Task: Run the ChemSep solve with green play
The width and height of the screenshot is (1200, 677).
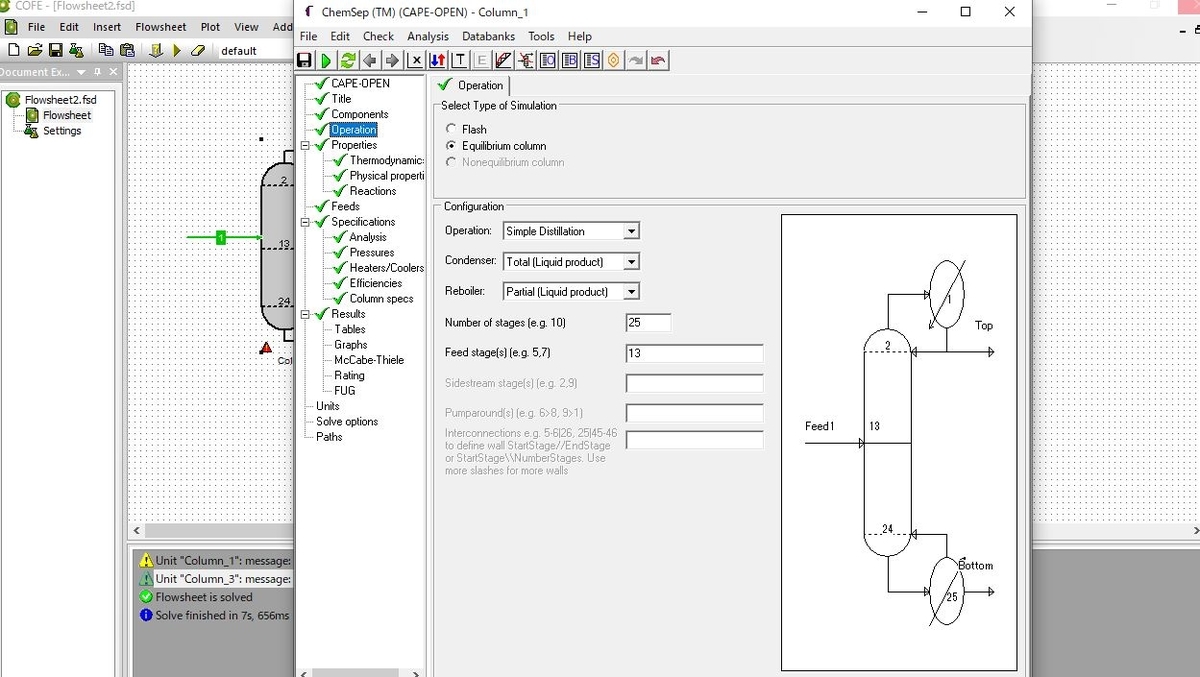Action: tap(326, 61)
